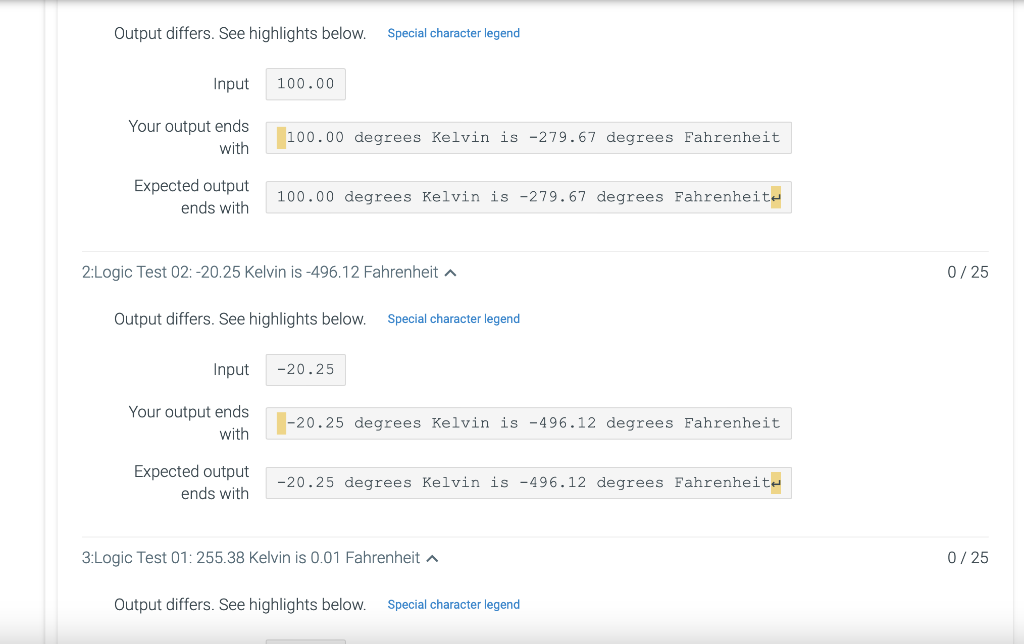
Task: Click newline symbol in second expected output
Action: 776,483
